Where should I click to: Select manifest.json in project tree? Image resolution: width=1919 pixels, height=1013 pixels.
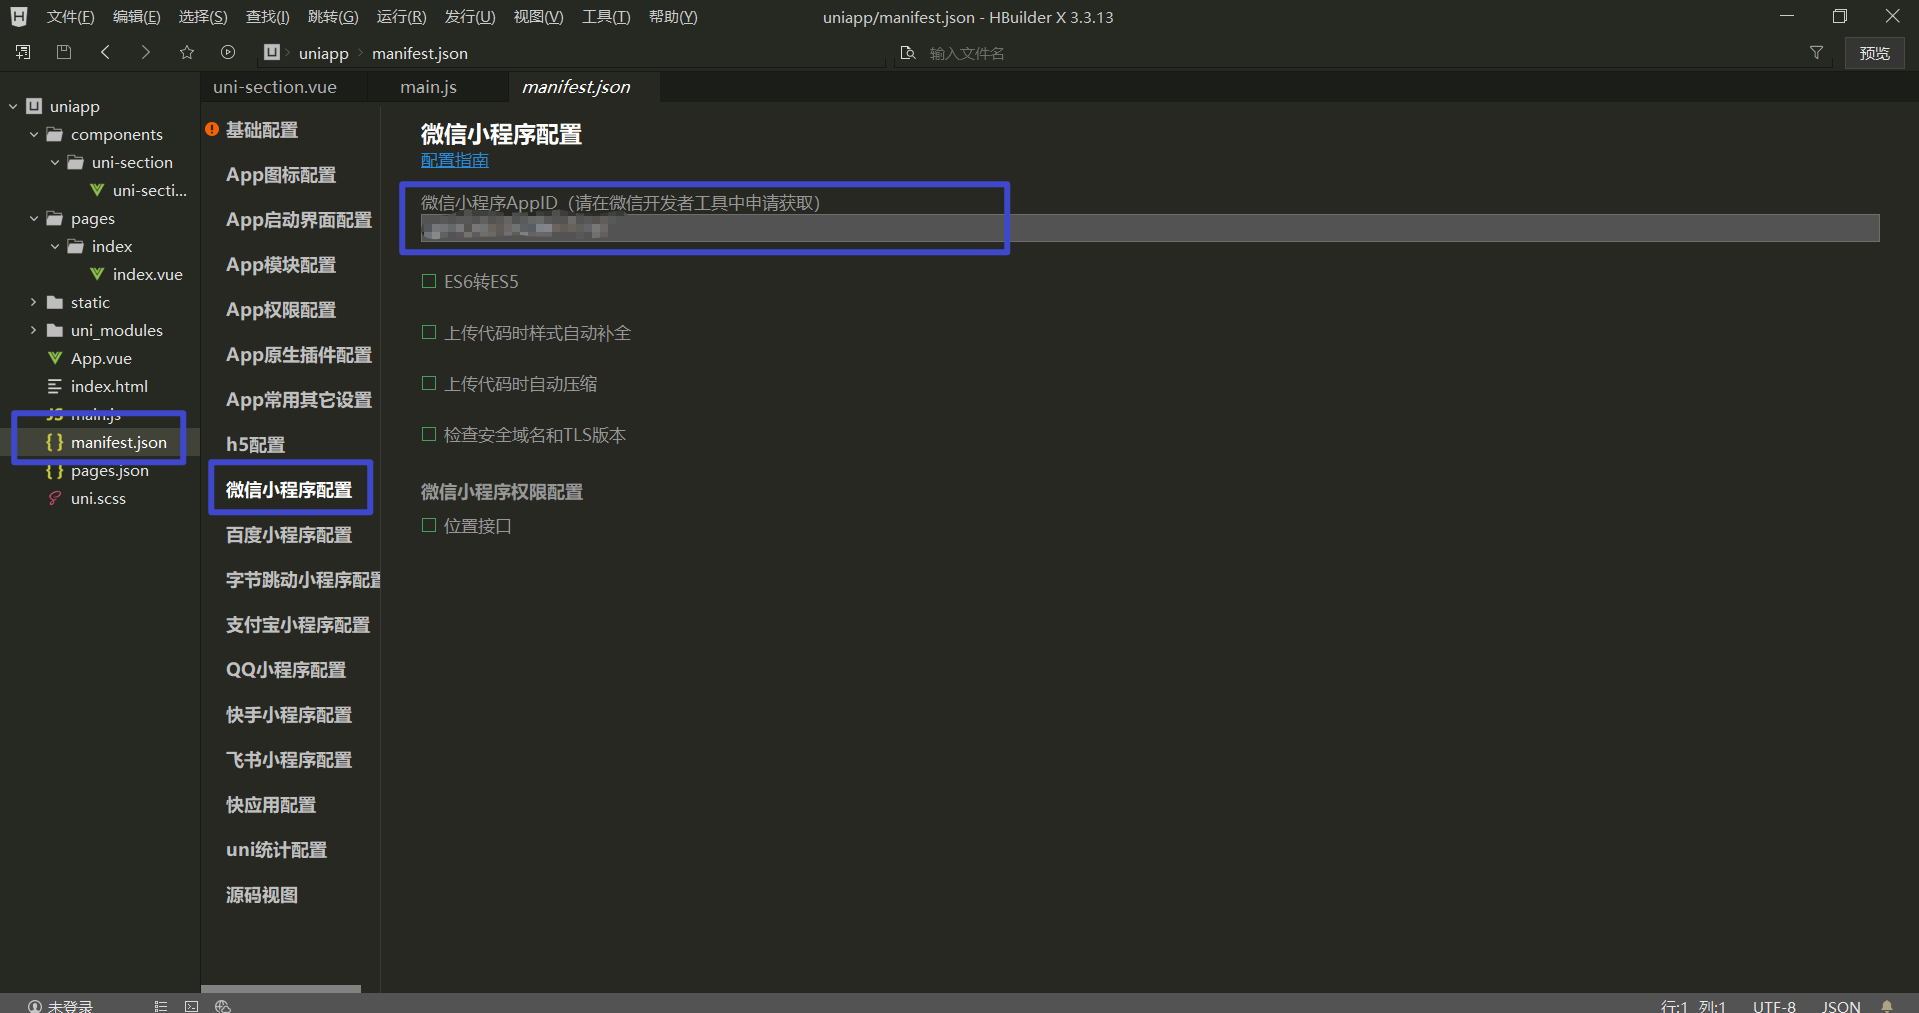[118, 442]
